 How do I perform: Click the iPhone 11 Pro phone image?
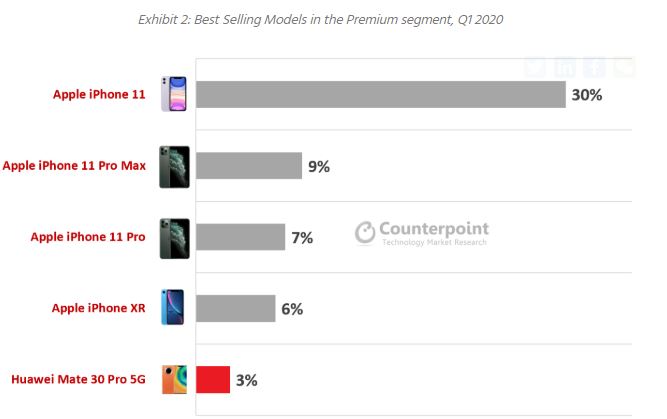174,238
